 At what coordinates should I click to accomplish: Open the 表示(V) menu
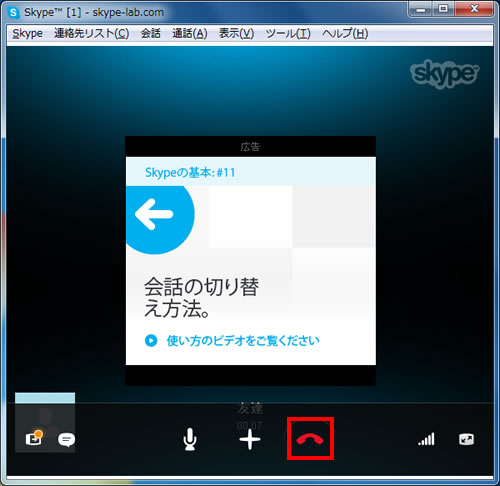(236, 34)
